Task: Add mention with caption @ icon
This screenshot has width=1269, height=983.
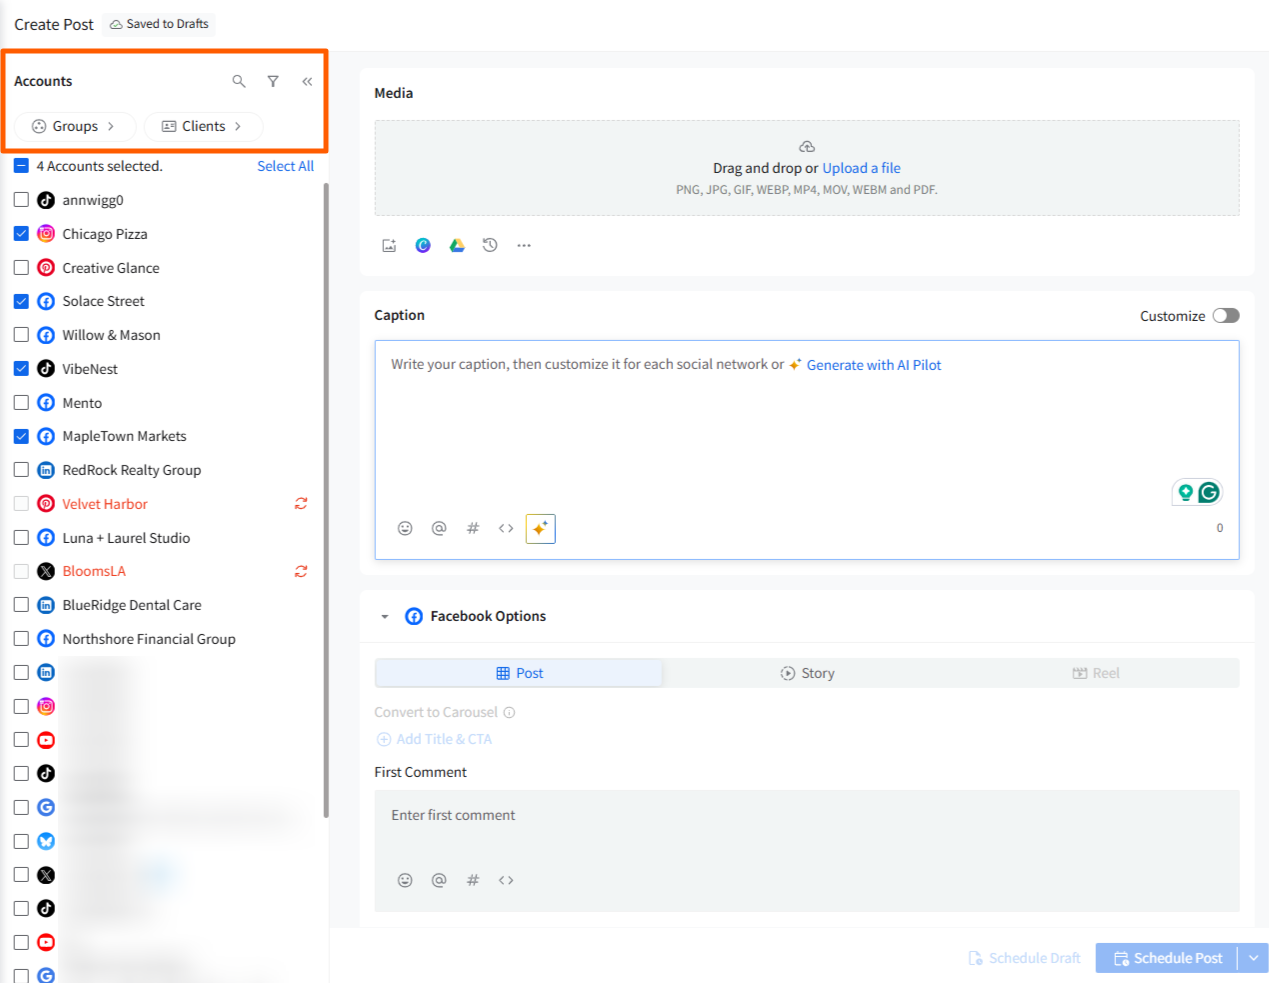Action: (x=439, y=528)
